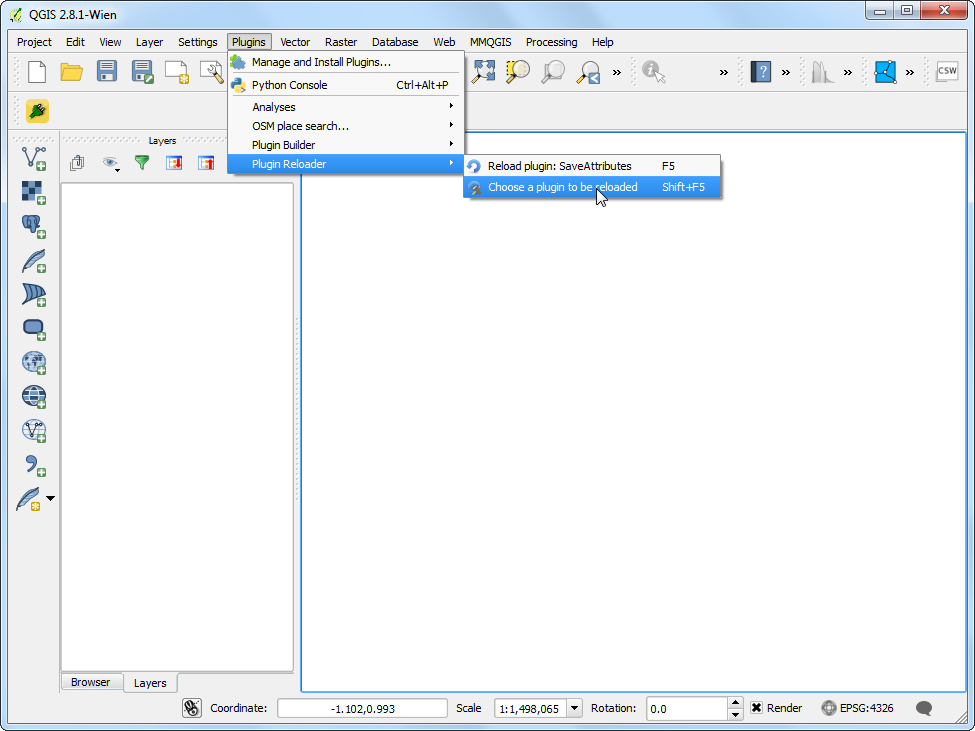
Task: Click the Save As floppy icon with pencil
Action: [142, 71]
